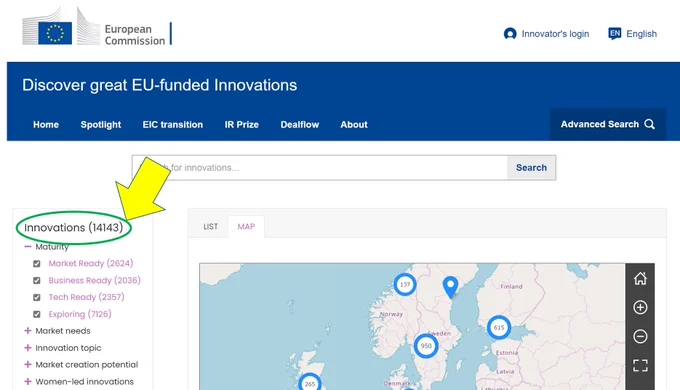Open the Spotlight menu item
This screenshot has width=680, height=390.
pos(101,125)
